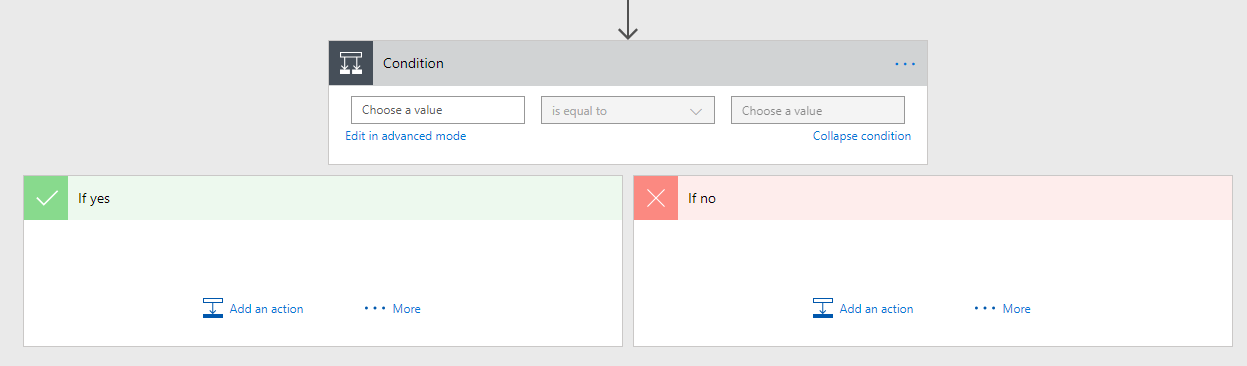Image resolution: width=1247 pixels, height=366 pixels.
Task: Click the 'If no' header label
Action: pyautogui.click(x=702, y=198)
